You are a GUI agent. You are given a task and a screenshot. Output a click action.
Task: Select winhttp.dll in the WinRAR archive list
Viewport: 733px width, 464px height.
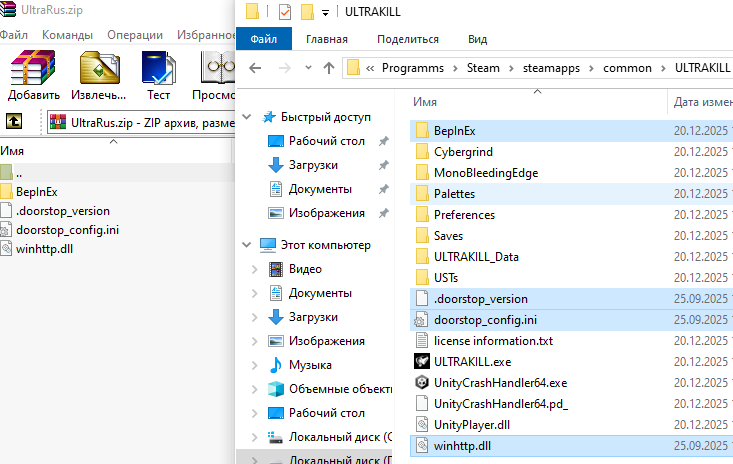[44, 249]
